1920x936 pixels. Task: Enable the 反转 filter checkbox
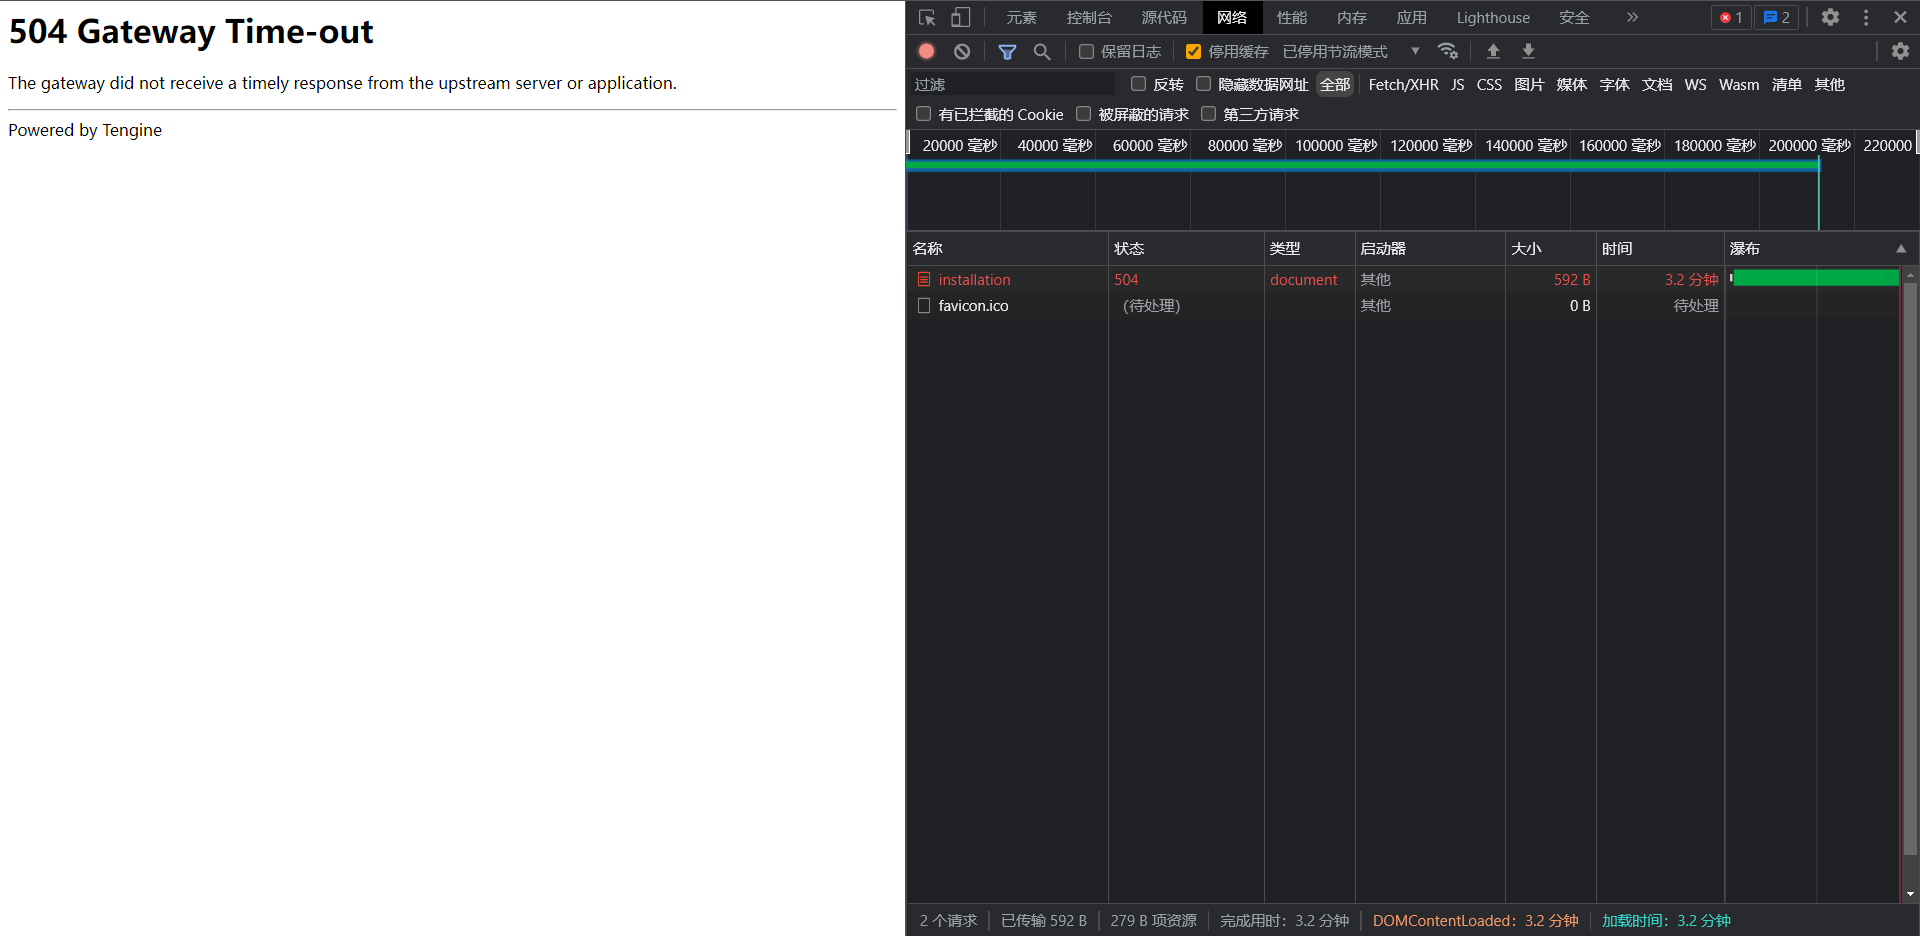coord(1137,84)
